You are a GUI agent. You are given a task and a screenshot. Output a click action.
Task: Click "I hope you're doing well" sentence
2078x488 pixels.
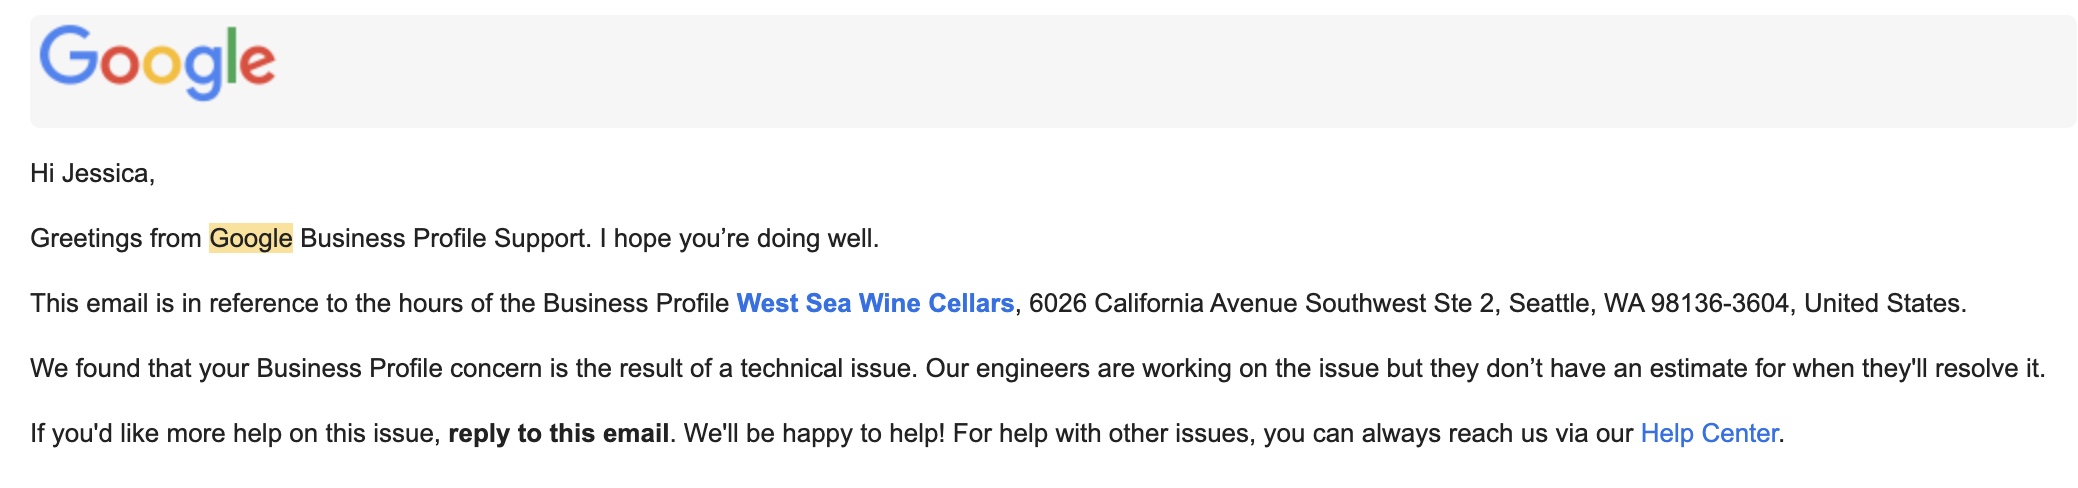coord(745,239)
